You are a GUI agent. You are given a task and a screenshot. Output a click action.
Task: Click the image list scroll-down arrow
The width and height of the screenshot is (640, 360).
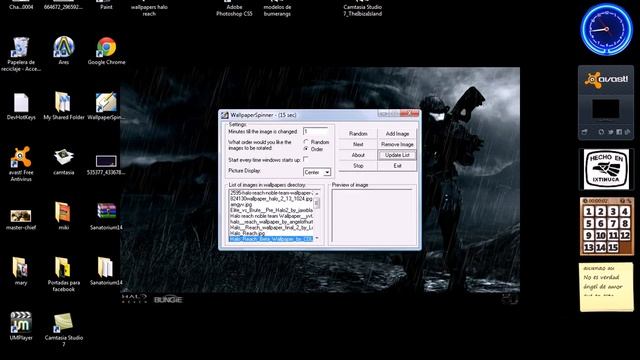(x=317, y=238)
